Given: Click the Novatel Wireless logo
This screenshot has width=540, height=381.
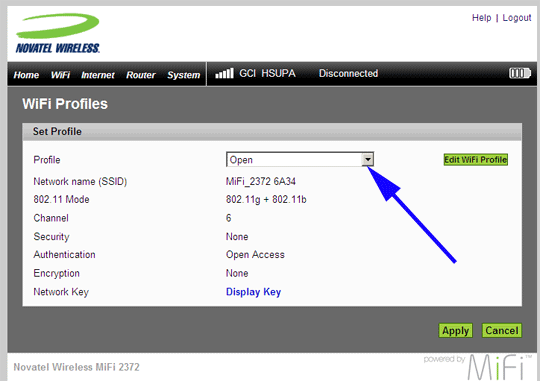Looking at the screenshot, I should tap(58, 33).
